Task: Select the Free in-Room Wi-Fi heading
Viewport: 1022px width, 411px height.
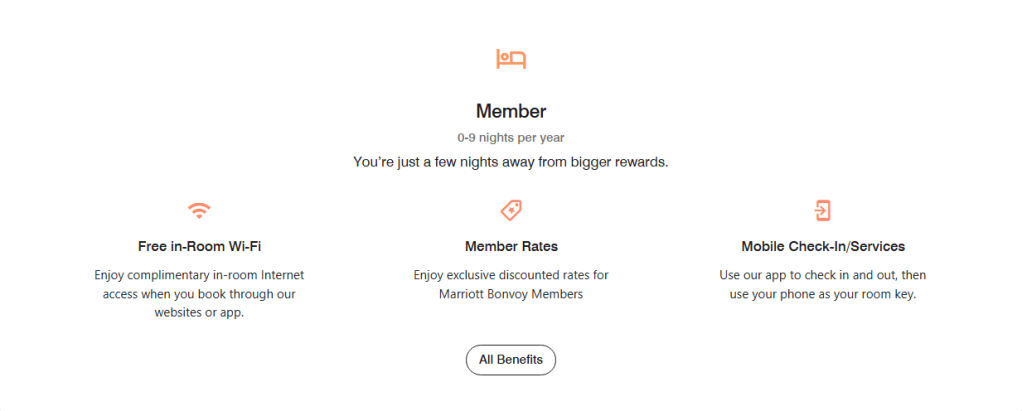Action: pyautogui.click(x=200, y=246)
